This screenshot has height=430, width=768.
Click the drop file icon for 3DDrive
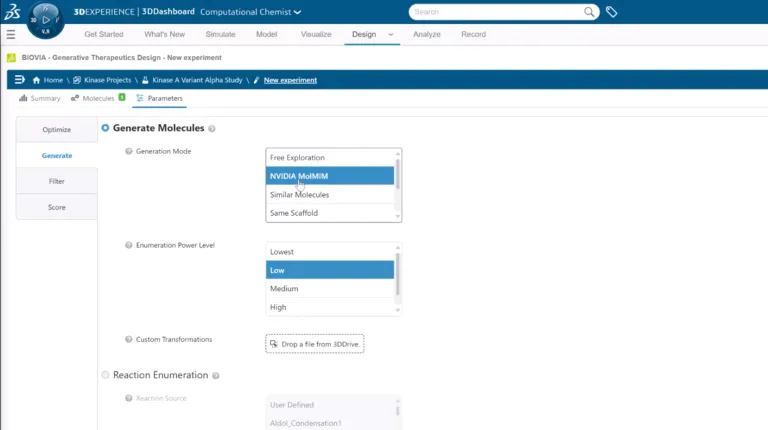(x=274, y=344)
